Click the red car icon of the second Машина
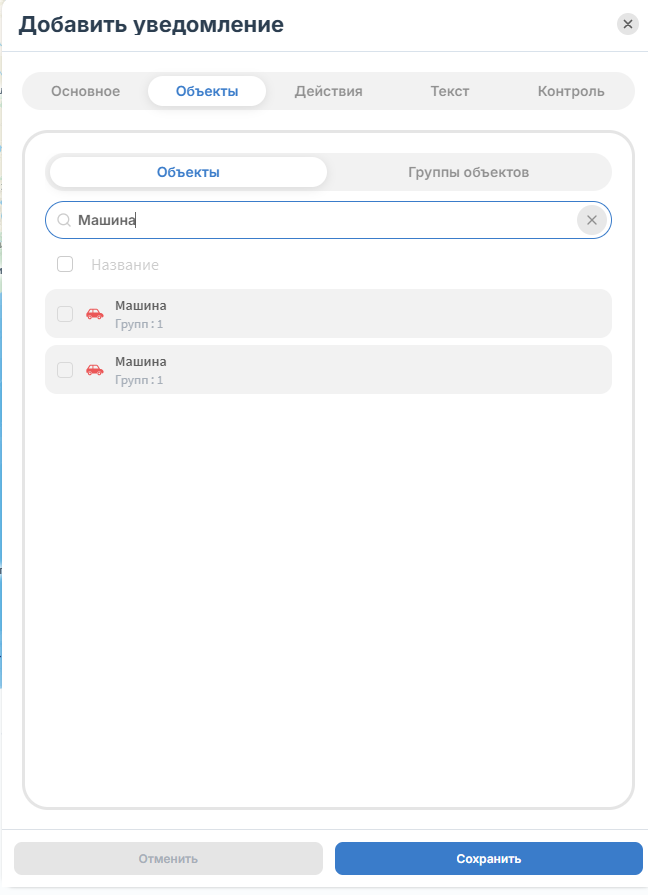 tap(95, 370)
